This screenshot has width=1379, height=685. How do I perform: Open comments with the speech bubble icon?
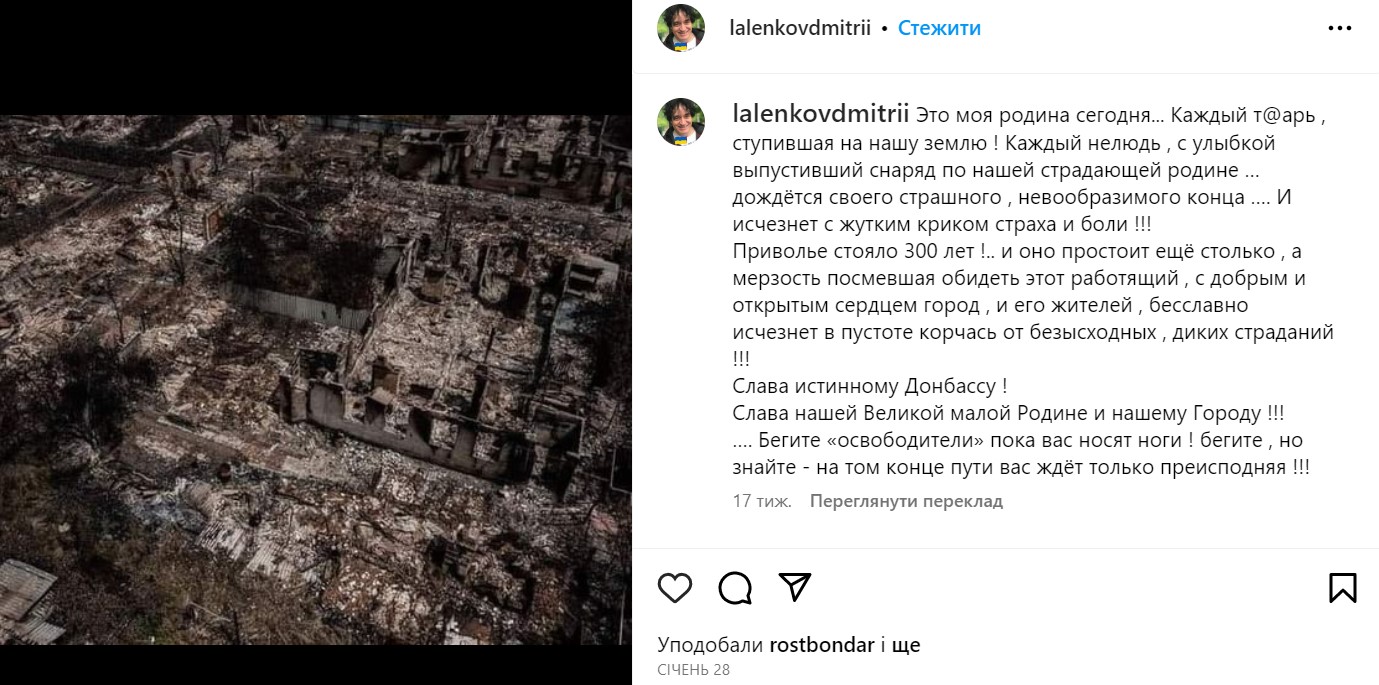(x=735, y=587)
